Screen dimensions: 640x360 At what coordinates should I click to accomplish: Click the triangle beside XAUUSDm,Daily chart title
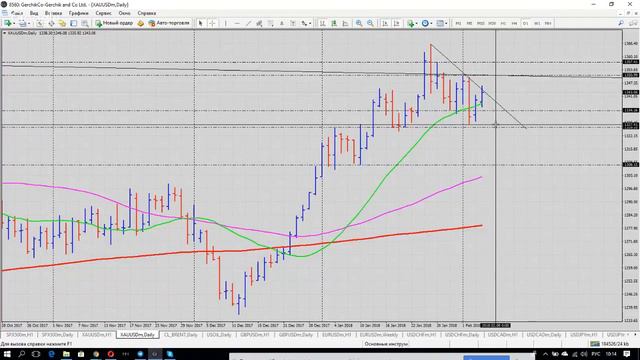[x=4, y=33]
